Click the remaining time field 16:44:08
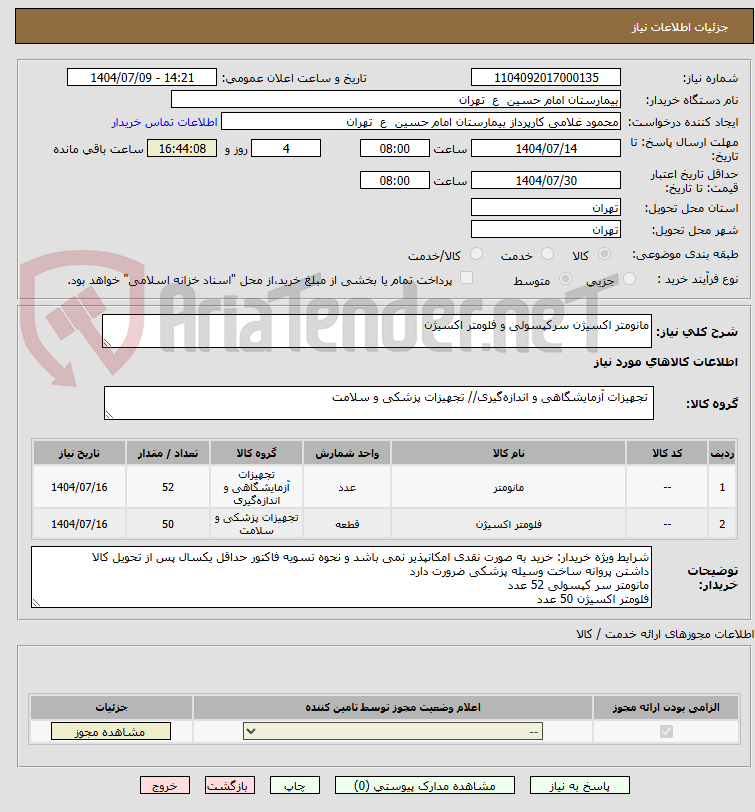 182,149
